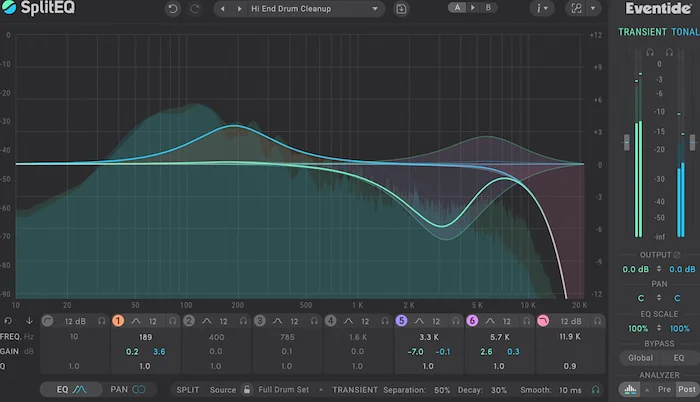
Task: Set analyzer to Post
Action: (687, 389)
